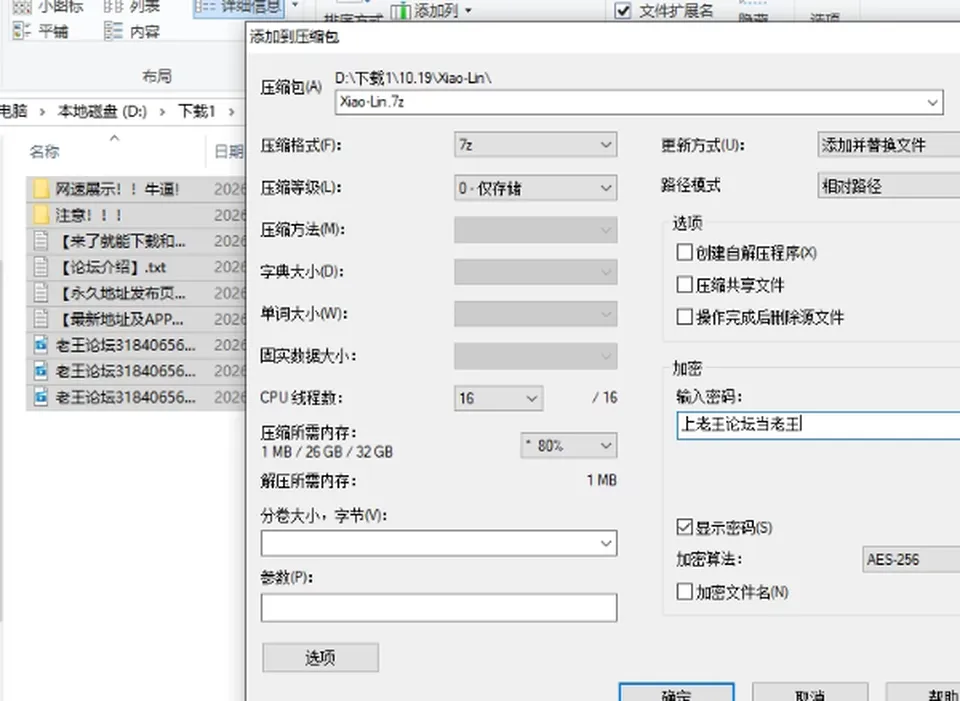
Task: Expand the Xiao-Lin.7z archive name dropdown arrow
Action: [x=932, y=102]
